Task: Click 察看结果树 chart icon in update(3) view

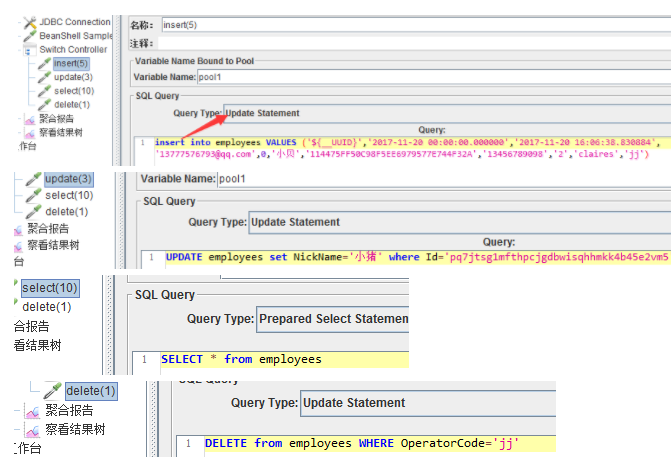Action: (18, 247)
